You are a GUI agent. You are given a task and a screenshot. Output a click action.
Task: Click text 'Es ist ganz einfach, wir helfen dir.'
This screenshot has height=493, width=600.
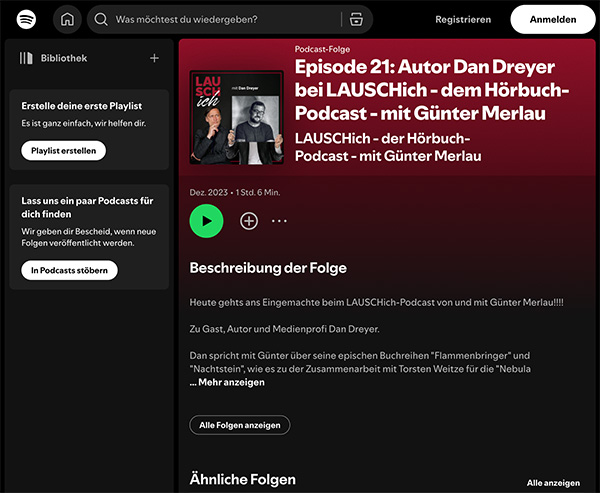[x=84, y=124]
